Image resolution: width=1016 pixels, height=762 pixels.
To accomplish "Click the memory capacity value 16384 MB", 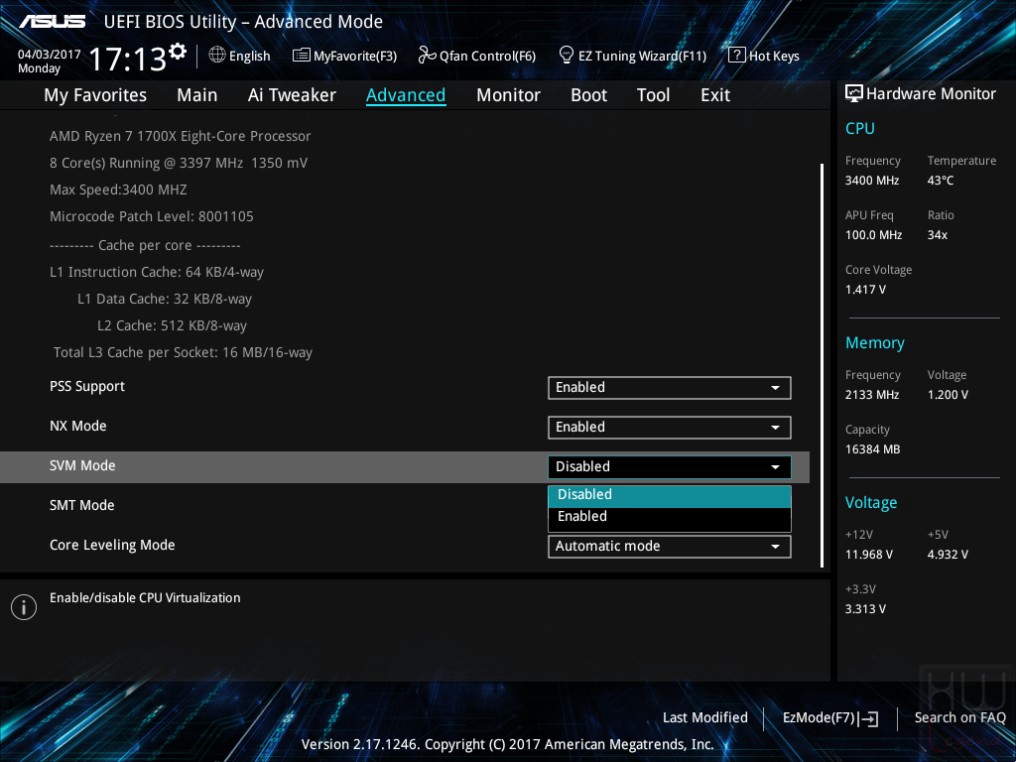I will point(872,449).
